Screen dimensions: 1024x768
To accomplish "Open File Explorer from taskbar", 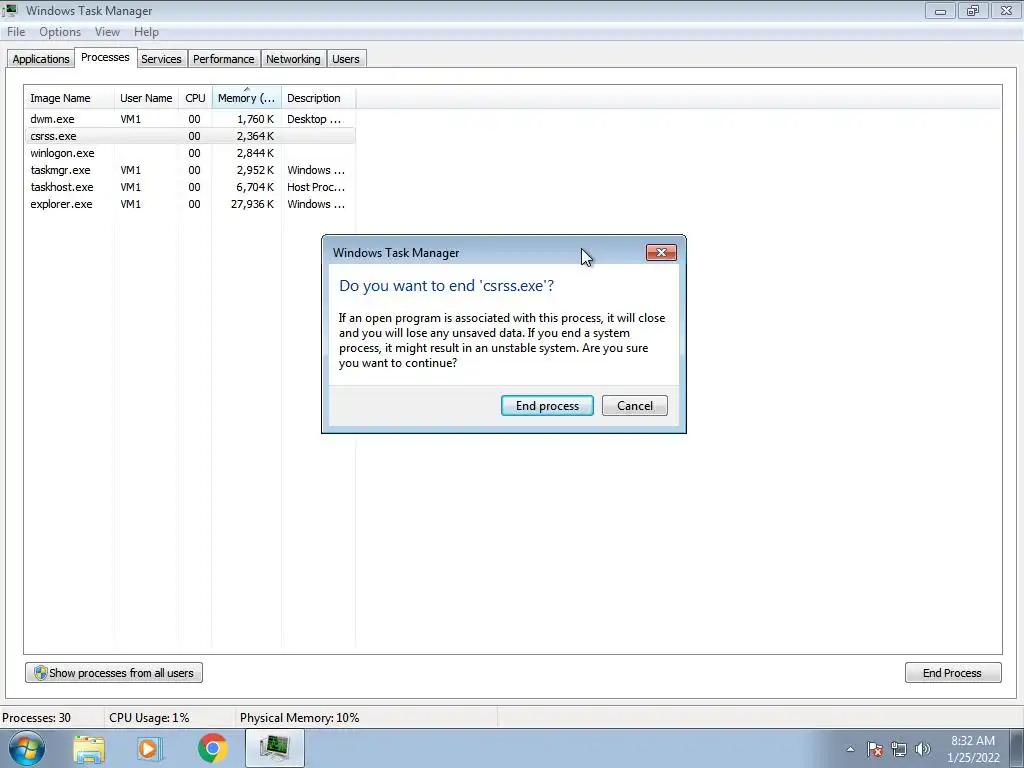I will pos(89,748).
